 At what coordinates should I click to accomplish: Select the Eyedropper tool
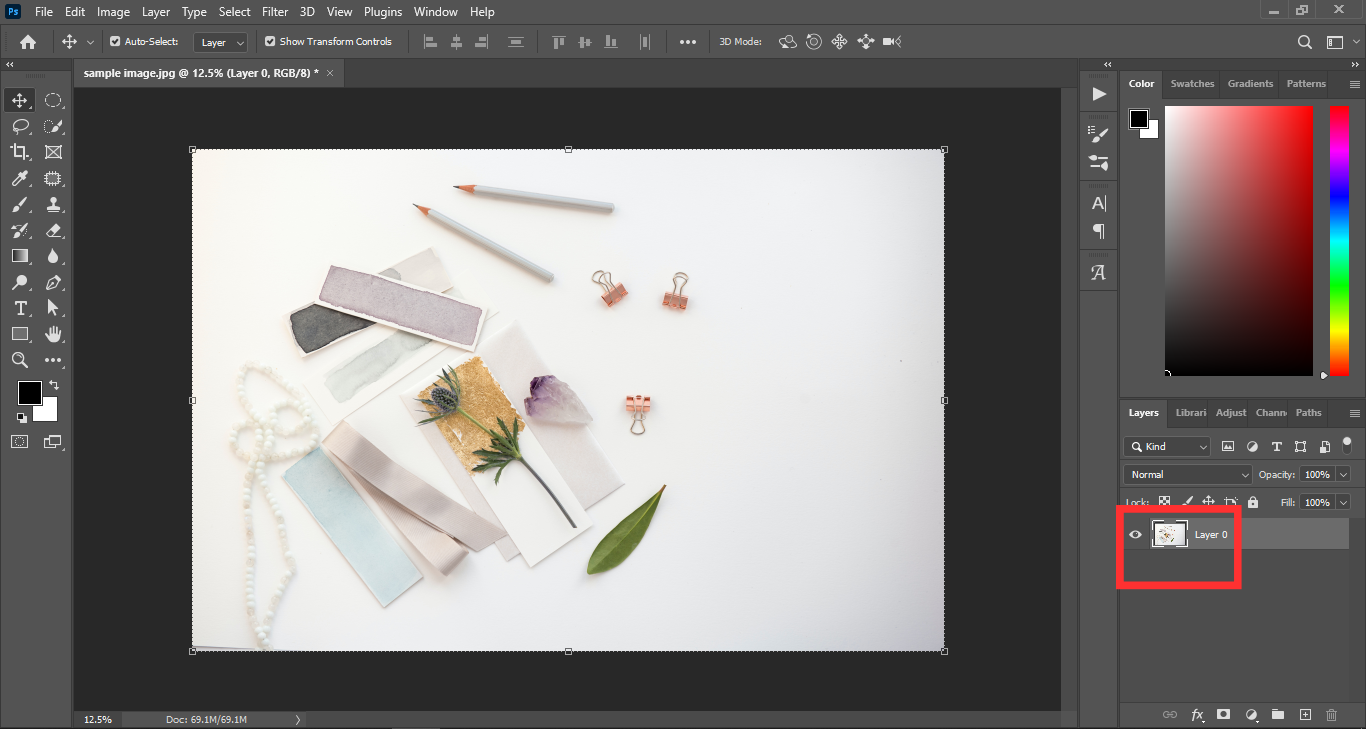19,178
